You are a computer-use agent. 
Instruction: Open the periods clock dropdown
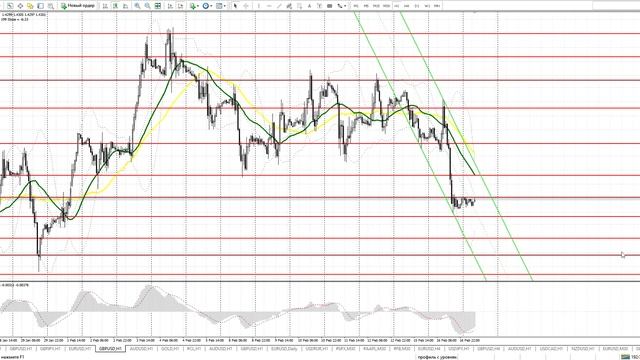click(207, 6)
